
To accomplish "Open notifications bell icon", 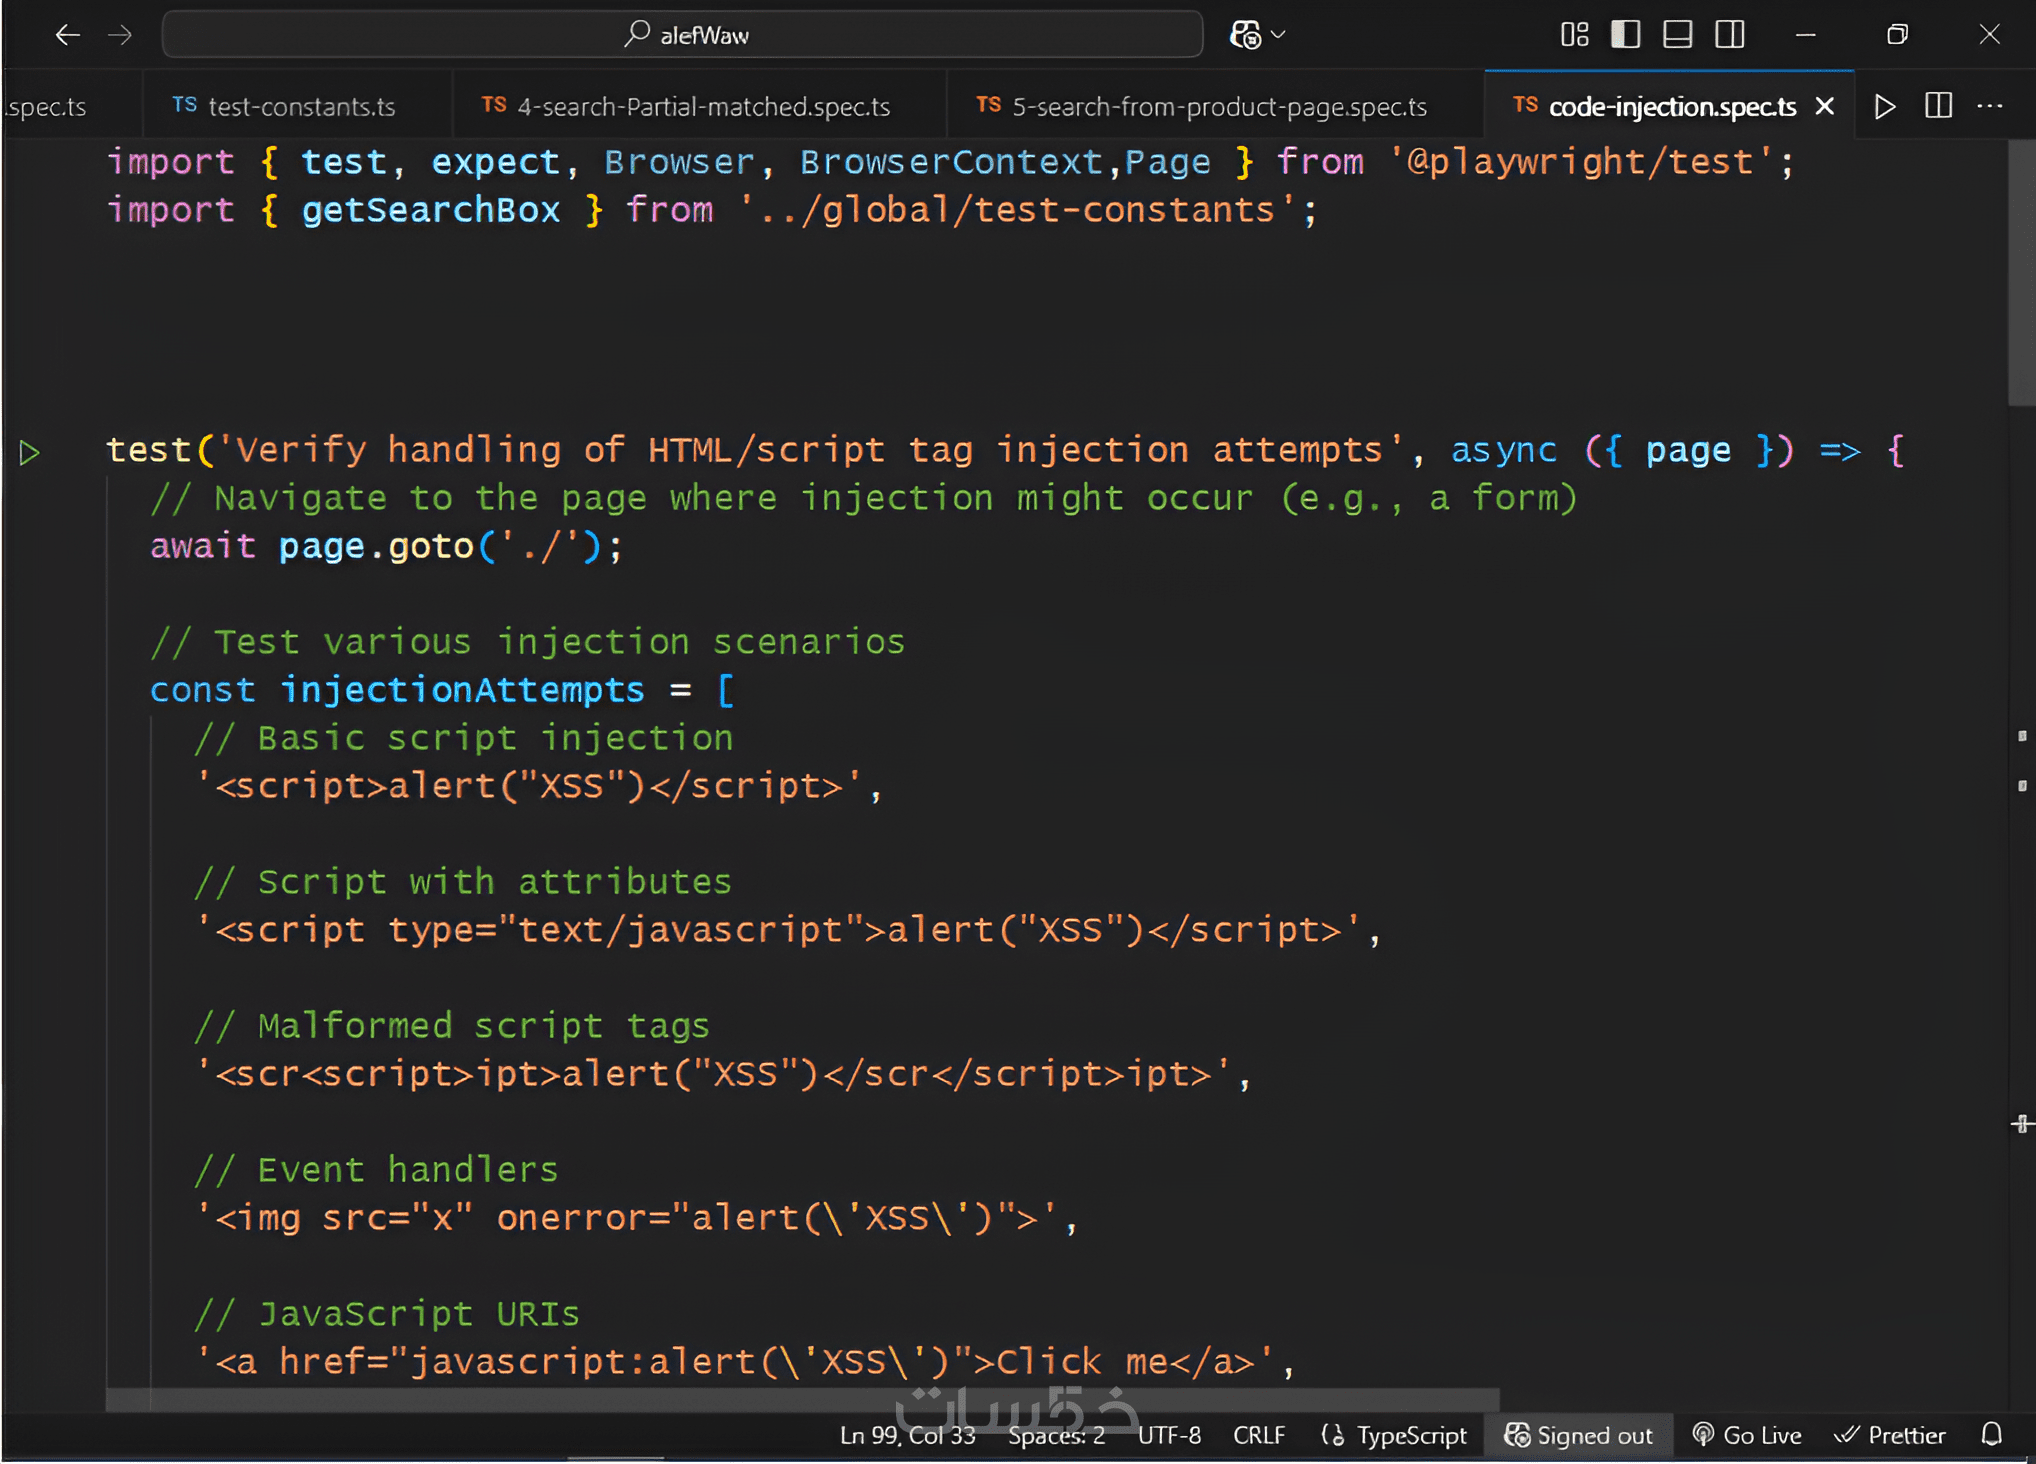I will (1992, 1435).
